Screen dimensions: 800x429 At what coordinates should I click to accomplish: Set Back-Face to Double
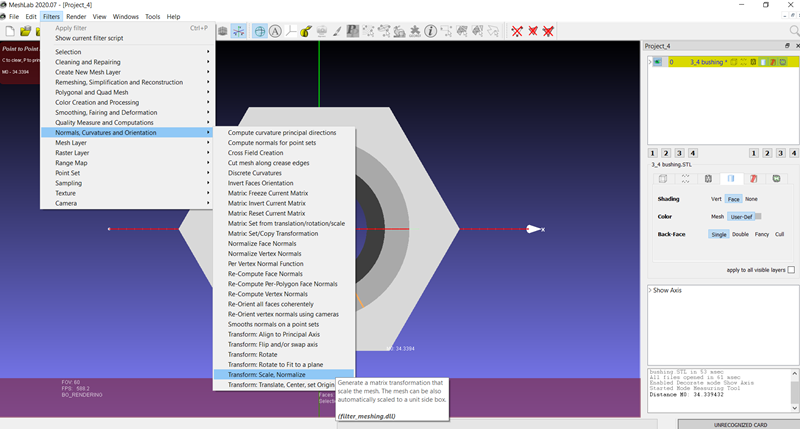tap(740, 234)
